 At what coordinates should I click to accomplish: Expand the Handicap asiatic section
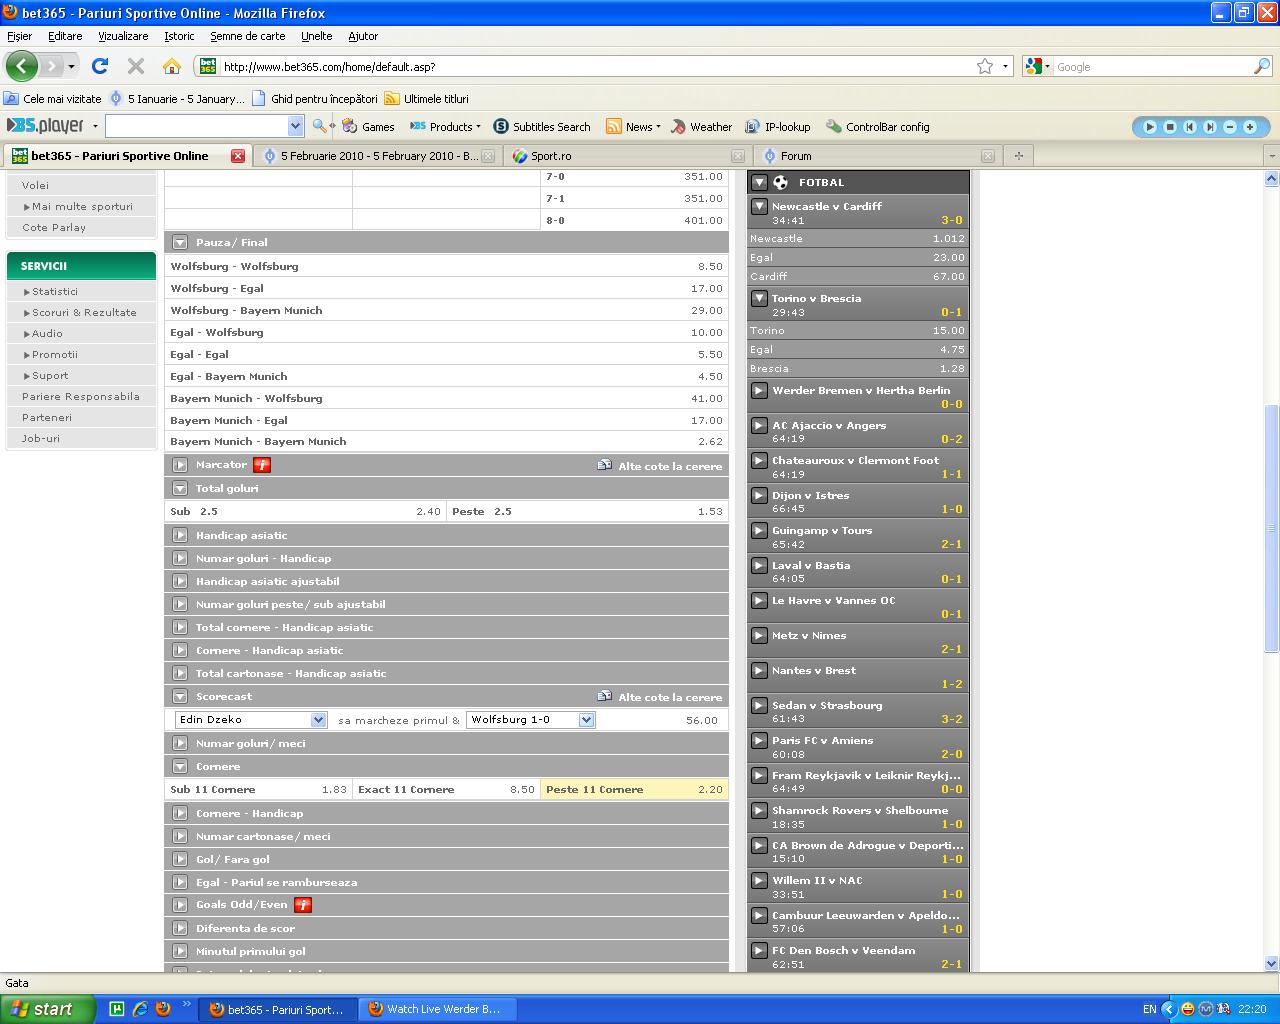tap(180, 535)
